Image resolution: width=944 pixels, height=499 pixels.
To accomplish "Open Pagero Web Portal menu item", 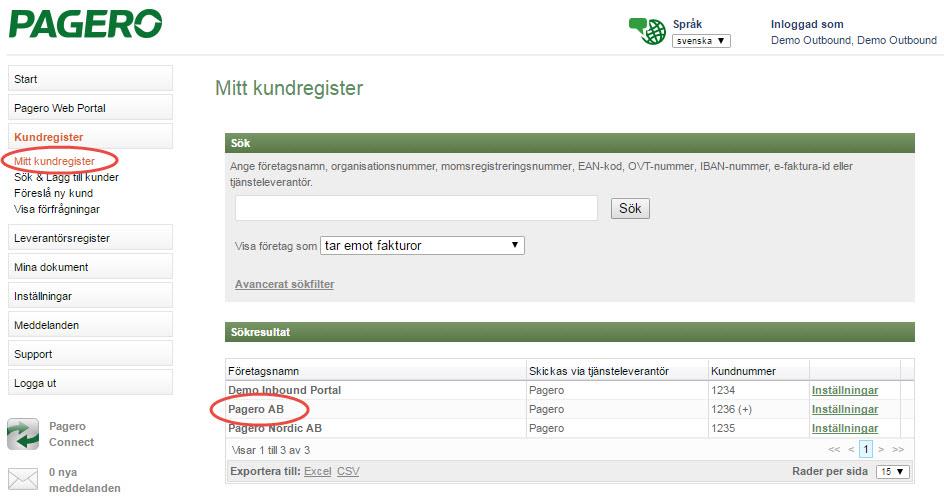I will click(x=90, y=108).
